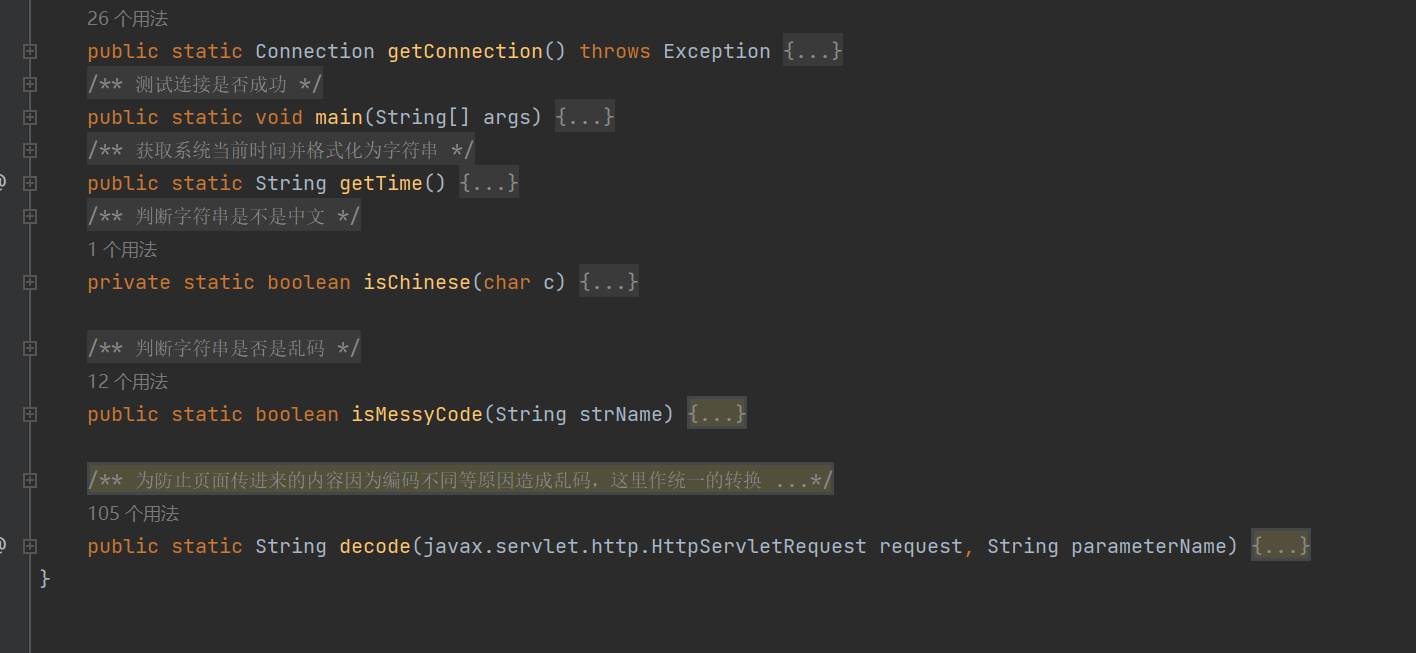1416x653 pixels.
Task: Expand folded {...} body of isMessyCode
Action: 717,414
